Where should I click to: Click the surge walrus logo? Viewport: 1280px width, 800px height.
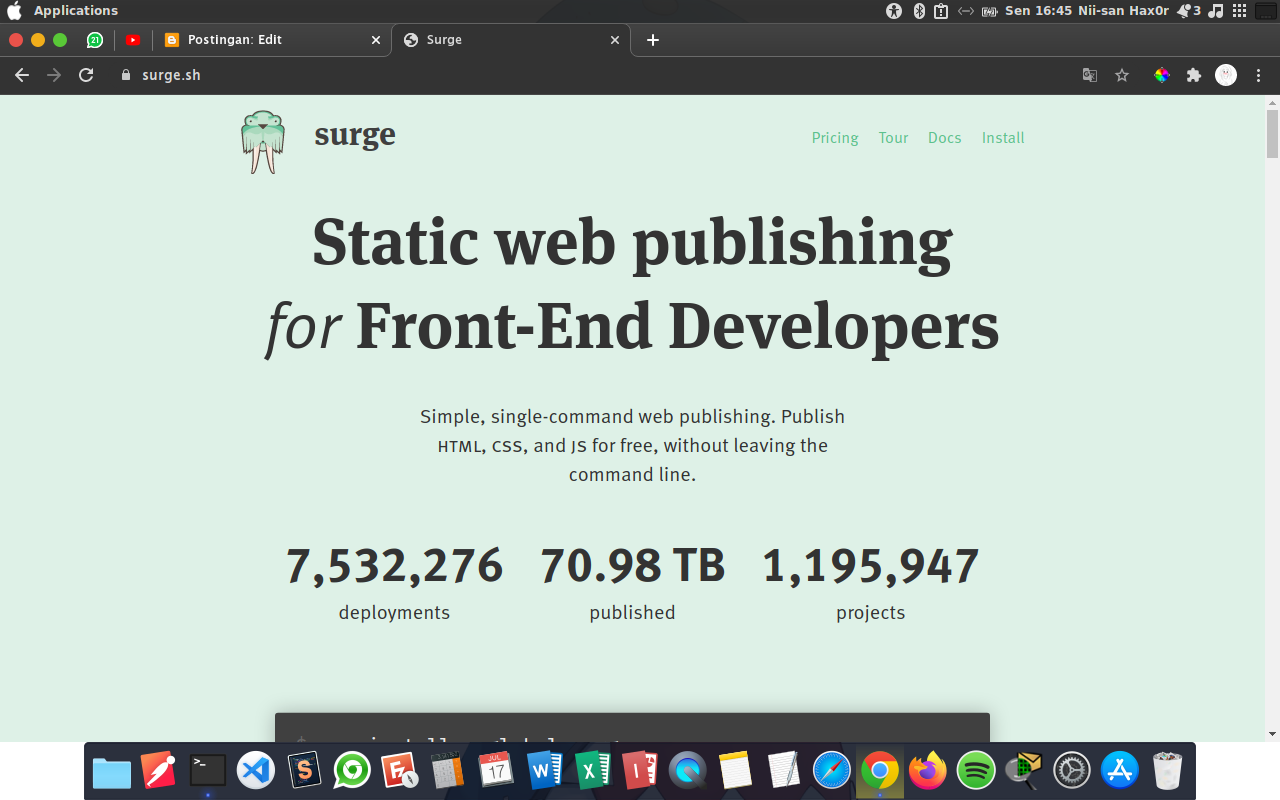pyautogui.click(x=263, y=142)
